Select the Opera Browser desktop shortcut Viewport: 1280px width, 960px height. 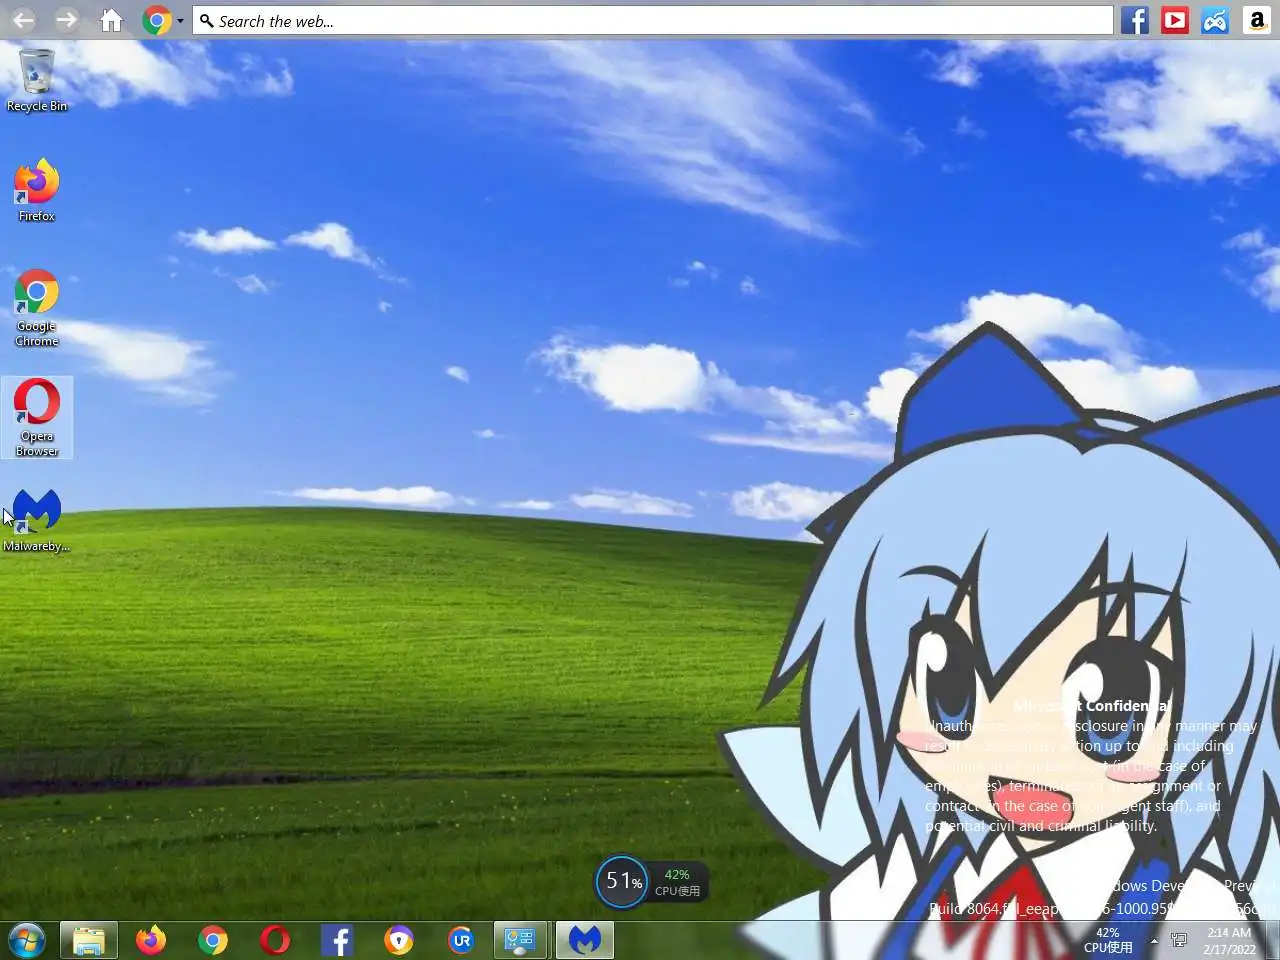(x=37, y=418)
